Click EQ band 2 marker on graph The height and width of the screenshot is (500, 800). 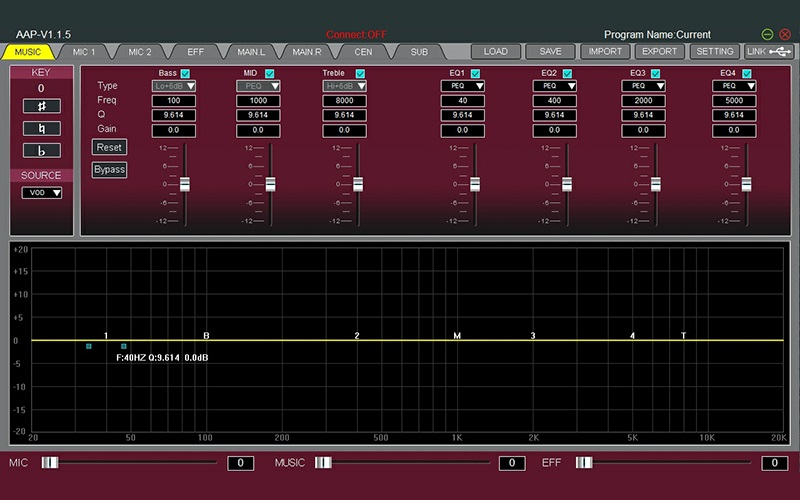pyautogui.click(x=357, y=335)
